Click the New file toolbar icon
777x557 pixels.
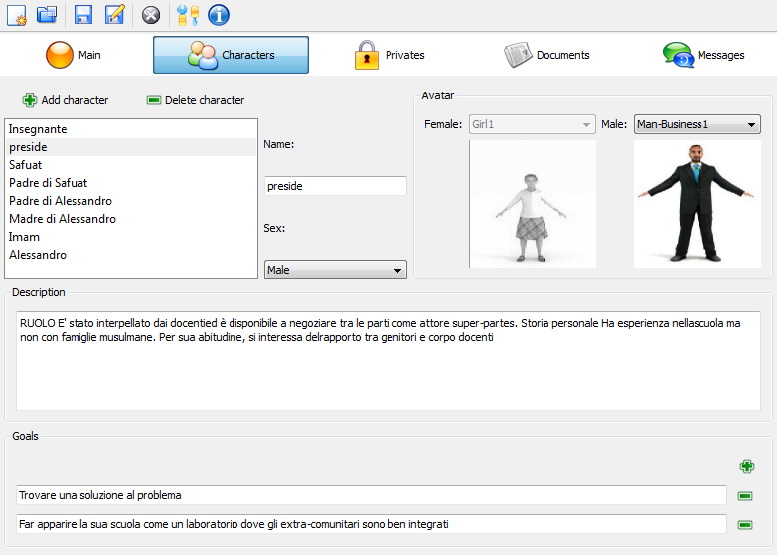tap(17, 14)
